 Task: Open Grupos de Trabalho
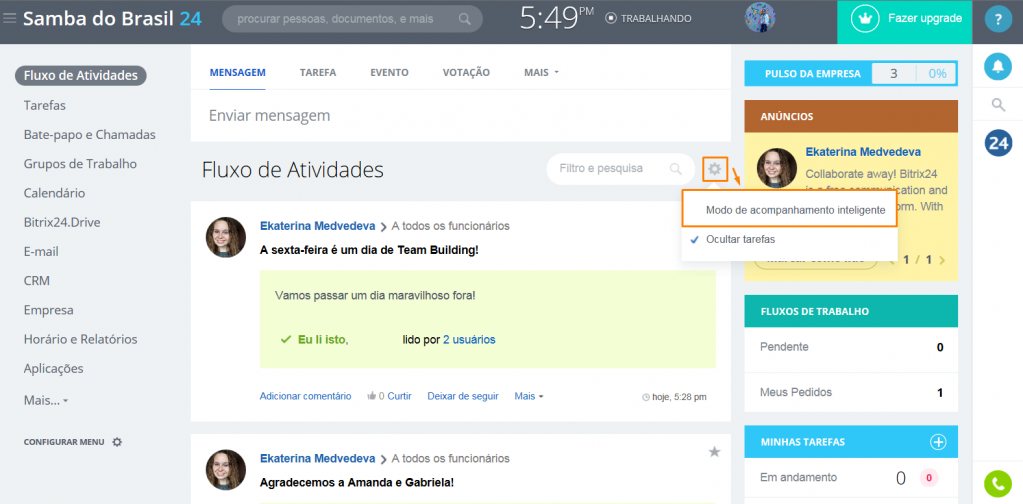coord(80,164)
